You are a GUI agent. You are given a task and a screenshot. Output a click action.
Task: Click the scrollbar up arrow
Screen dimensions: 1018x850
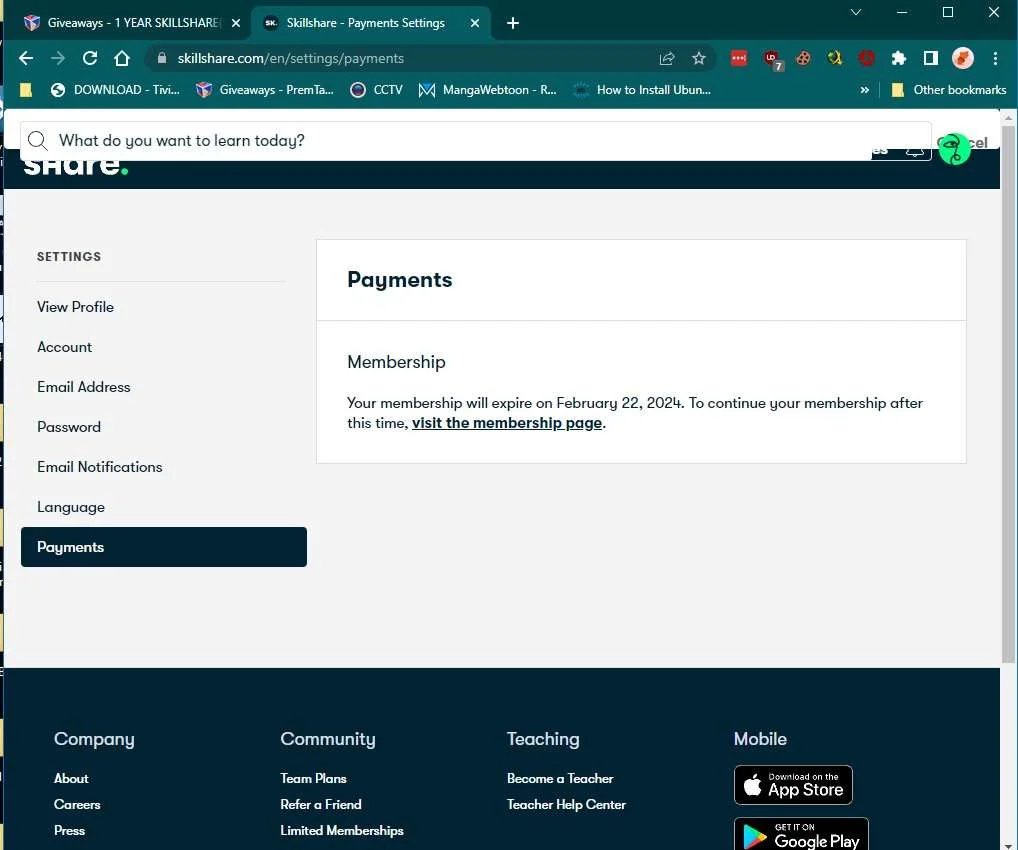pyautogui.click(x=1008, y=118)
